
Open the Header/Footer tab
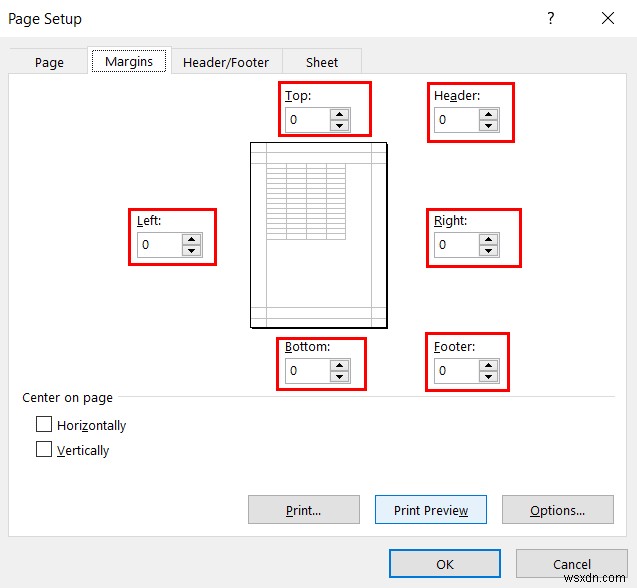pyautogui.click(x=226, y=62)
